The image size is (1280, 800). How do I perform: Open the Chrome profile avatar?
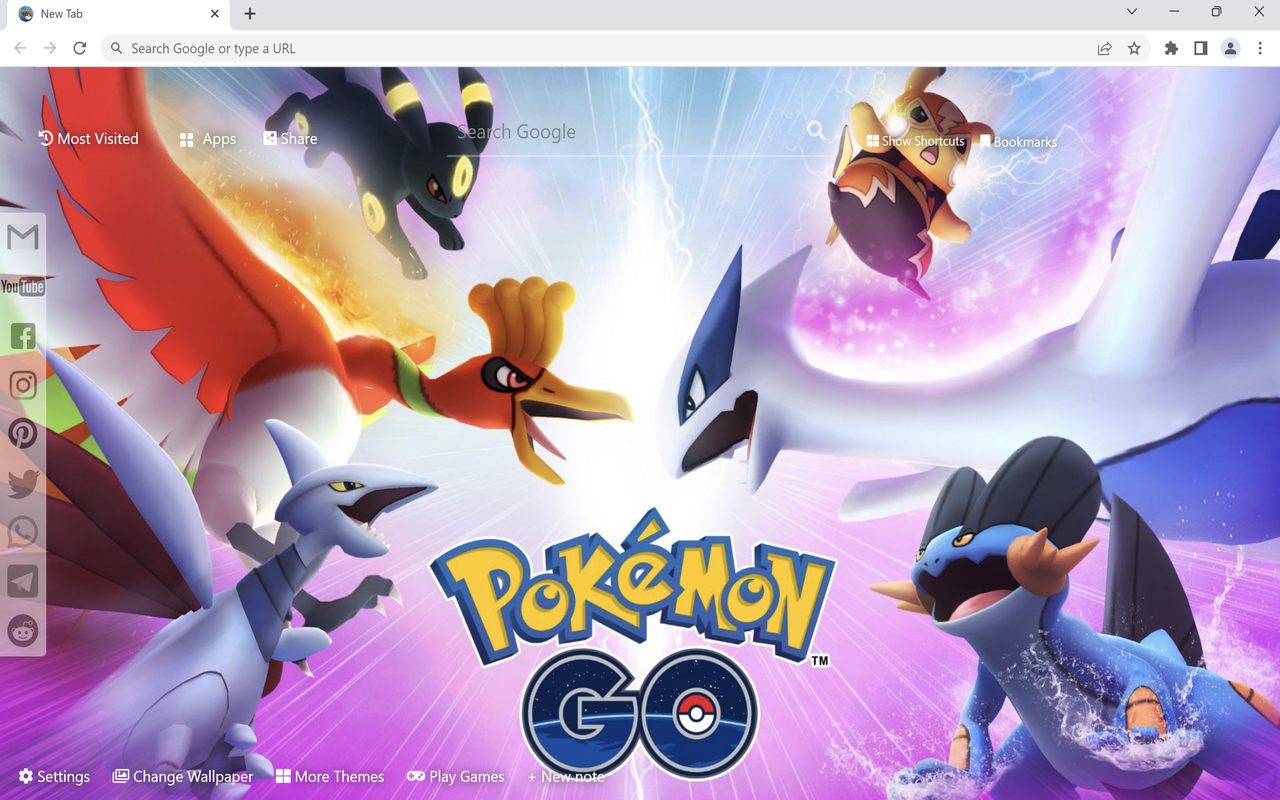click(1231, 48)
